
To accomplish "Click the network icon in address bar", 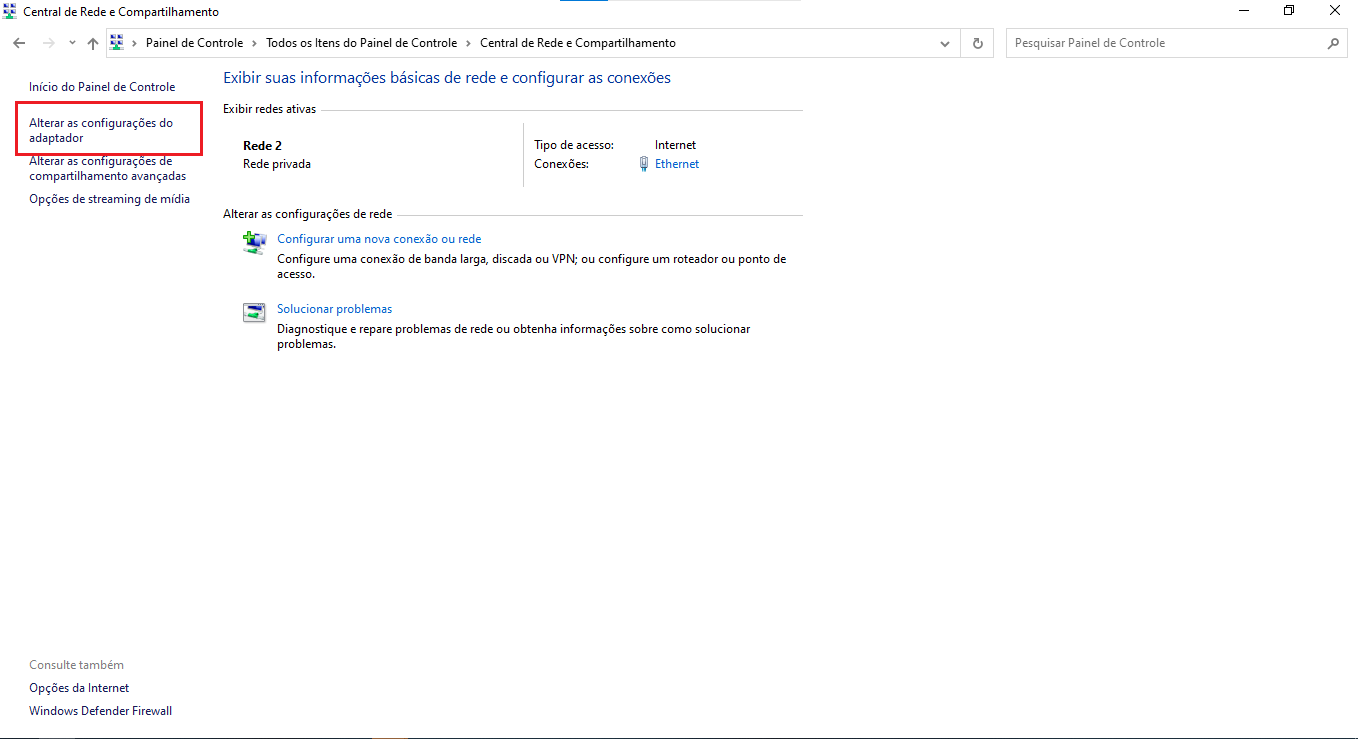I will click(x=117, y=43).
